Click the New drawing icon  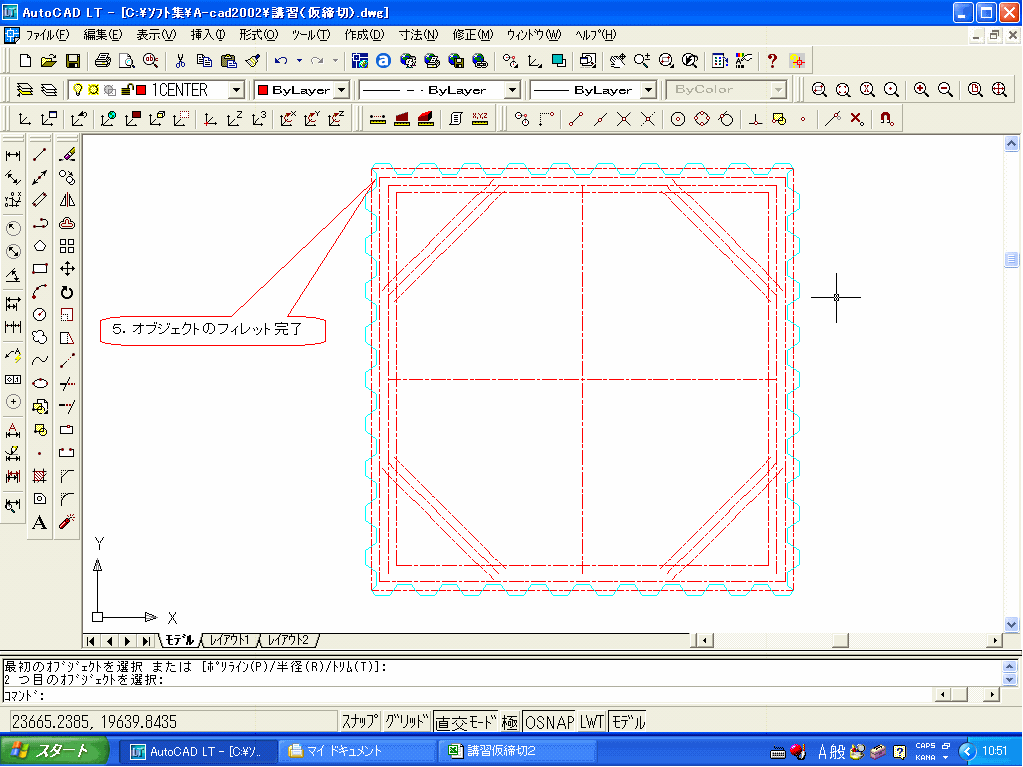pyautogui.click(x=25, y=61)
